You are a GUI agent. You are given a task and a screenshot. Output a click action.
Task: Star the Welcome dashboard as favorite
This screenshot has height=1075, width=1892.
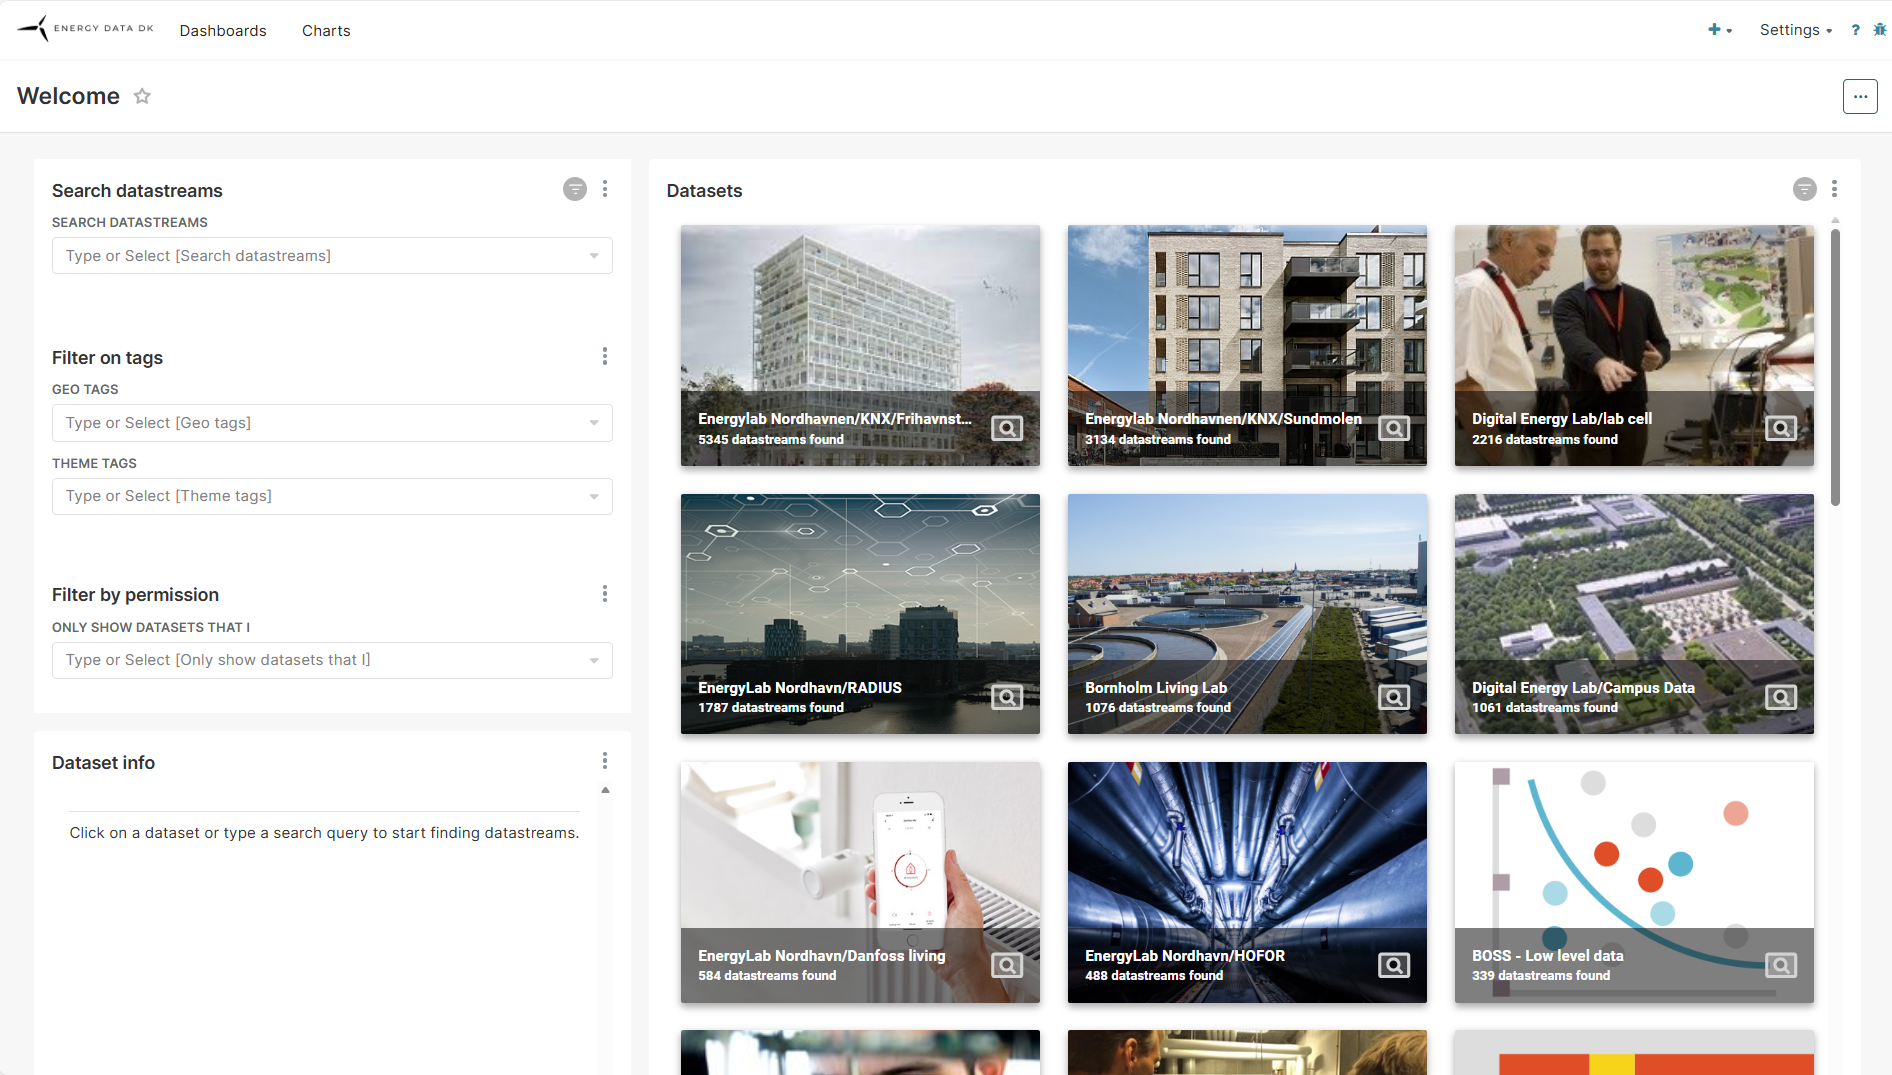pos(142,96)
